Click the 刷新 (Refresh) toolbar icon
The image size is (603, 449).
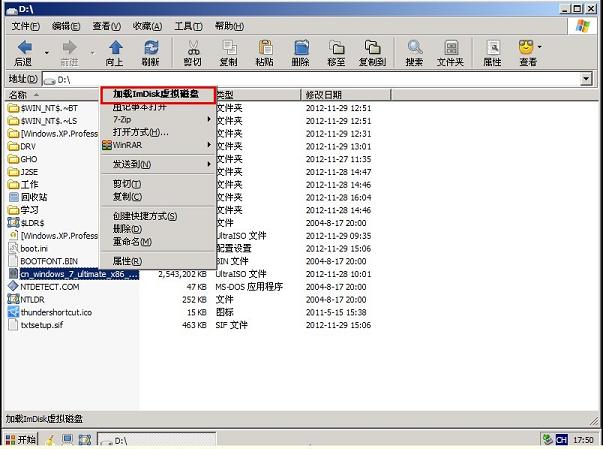point(151,51)
